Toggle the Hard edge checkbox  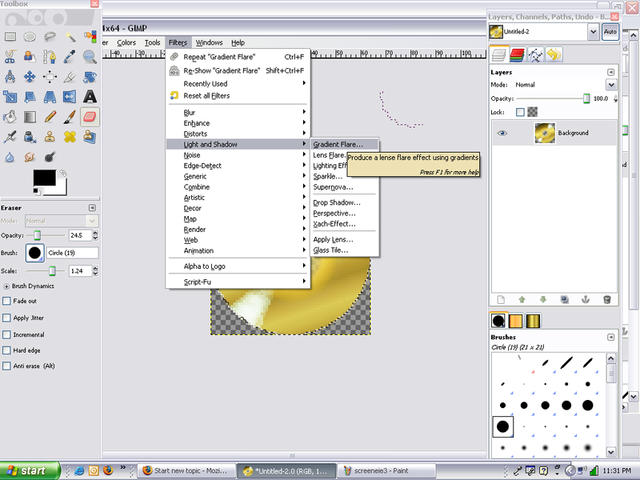pos(7,350)
